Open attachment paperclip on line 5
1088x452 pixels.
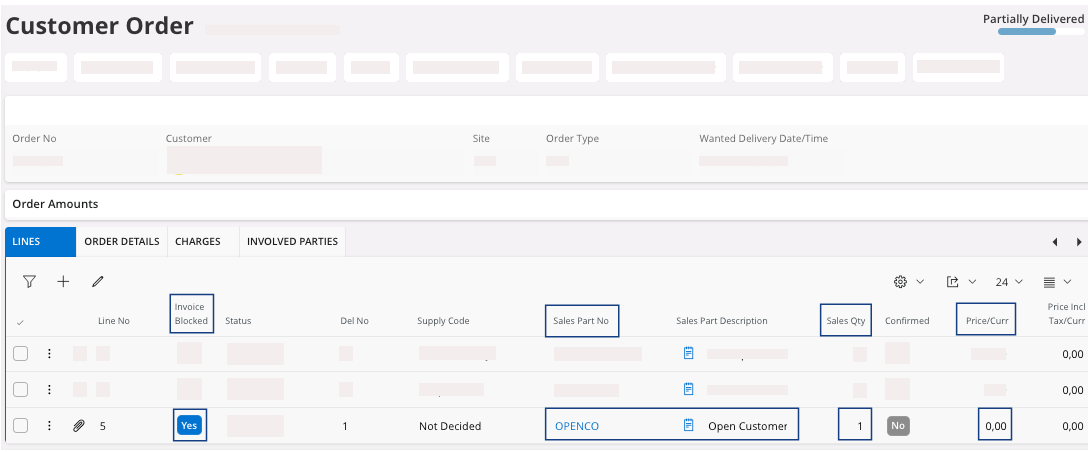(x=79, y=426)
